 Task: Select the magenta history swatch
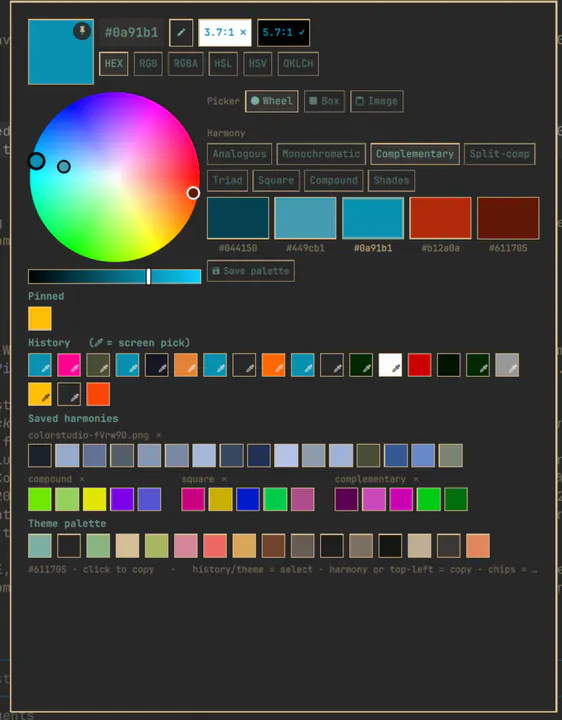[69, 365]
